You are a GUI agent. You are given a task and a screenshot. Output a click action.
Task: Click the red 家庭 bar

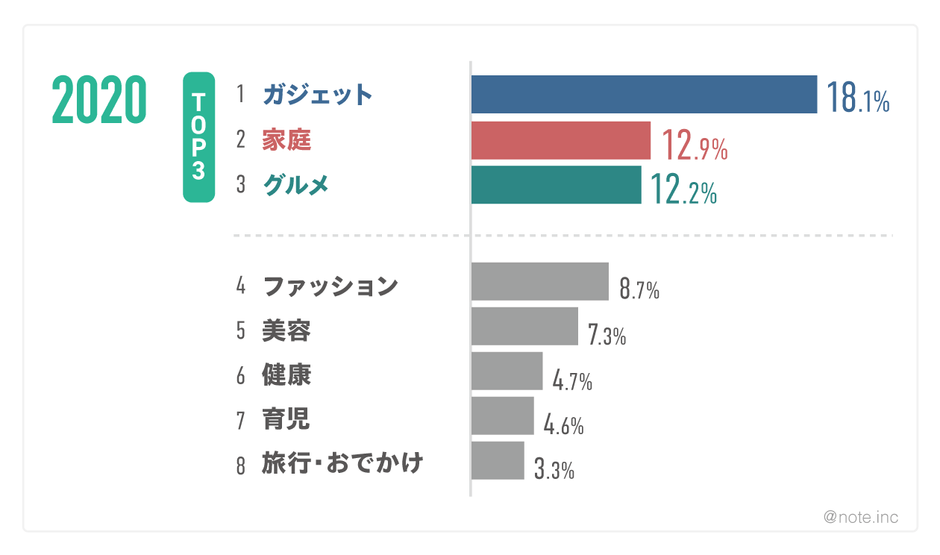tap(561, 140)
